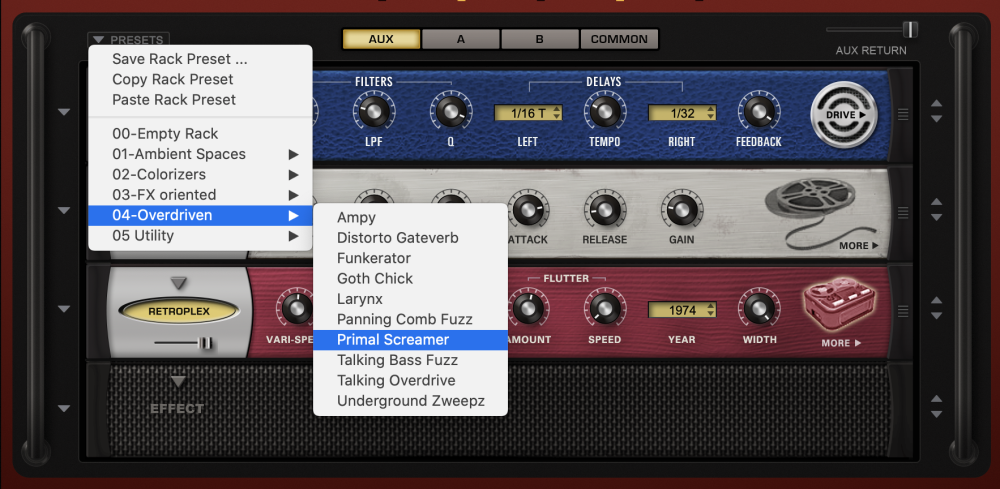Select the Funkerator preset
This screenshot has height=489, width=1000.
click(410, 258)
